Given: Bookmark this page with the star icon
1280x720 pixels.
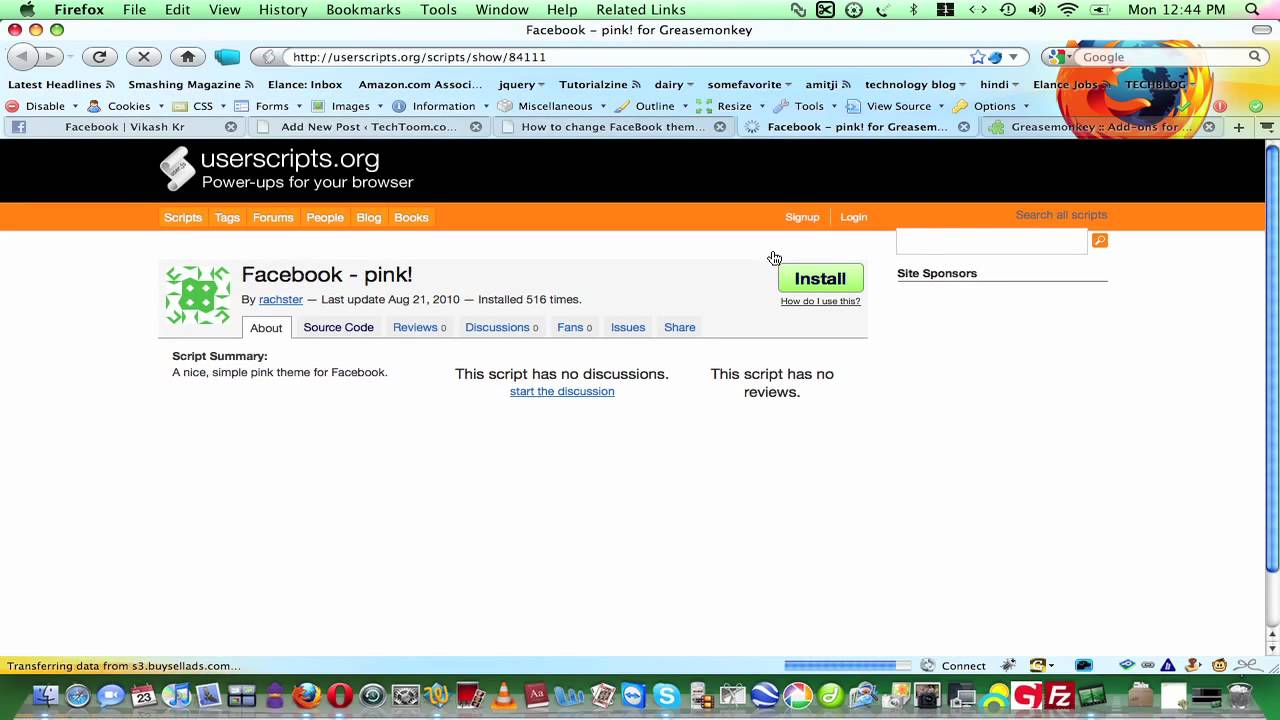Looking at the screenshot, I should coord(977,57).
